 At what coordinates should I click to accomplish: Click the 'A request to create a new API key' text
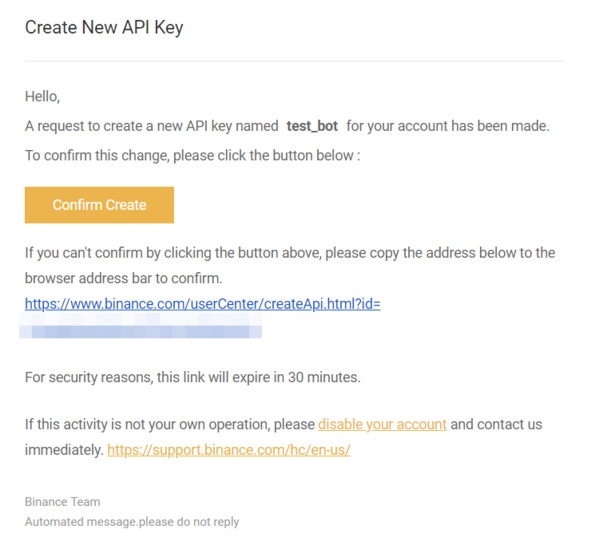click(152, 126)
